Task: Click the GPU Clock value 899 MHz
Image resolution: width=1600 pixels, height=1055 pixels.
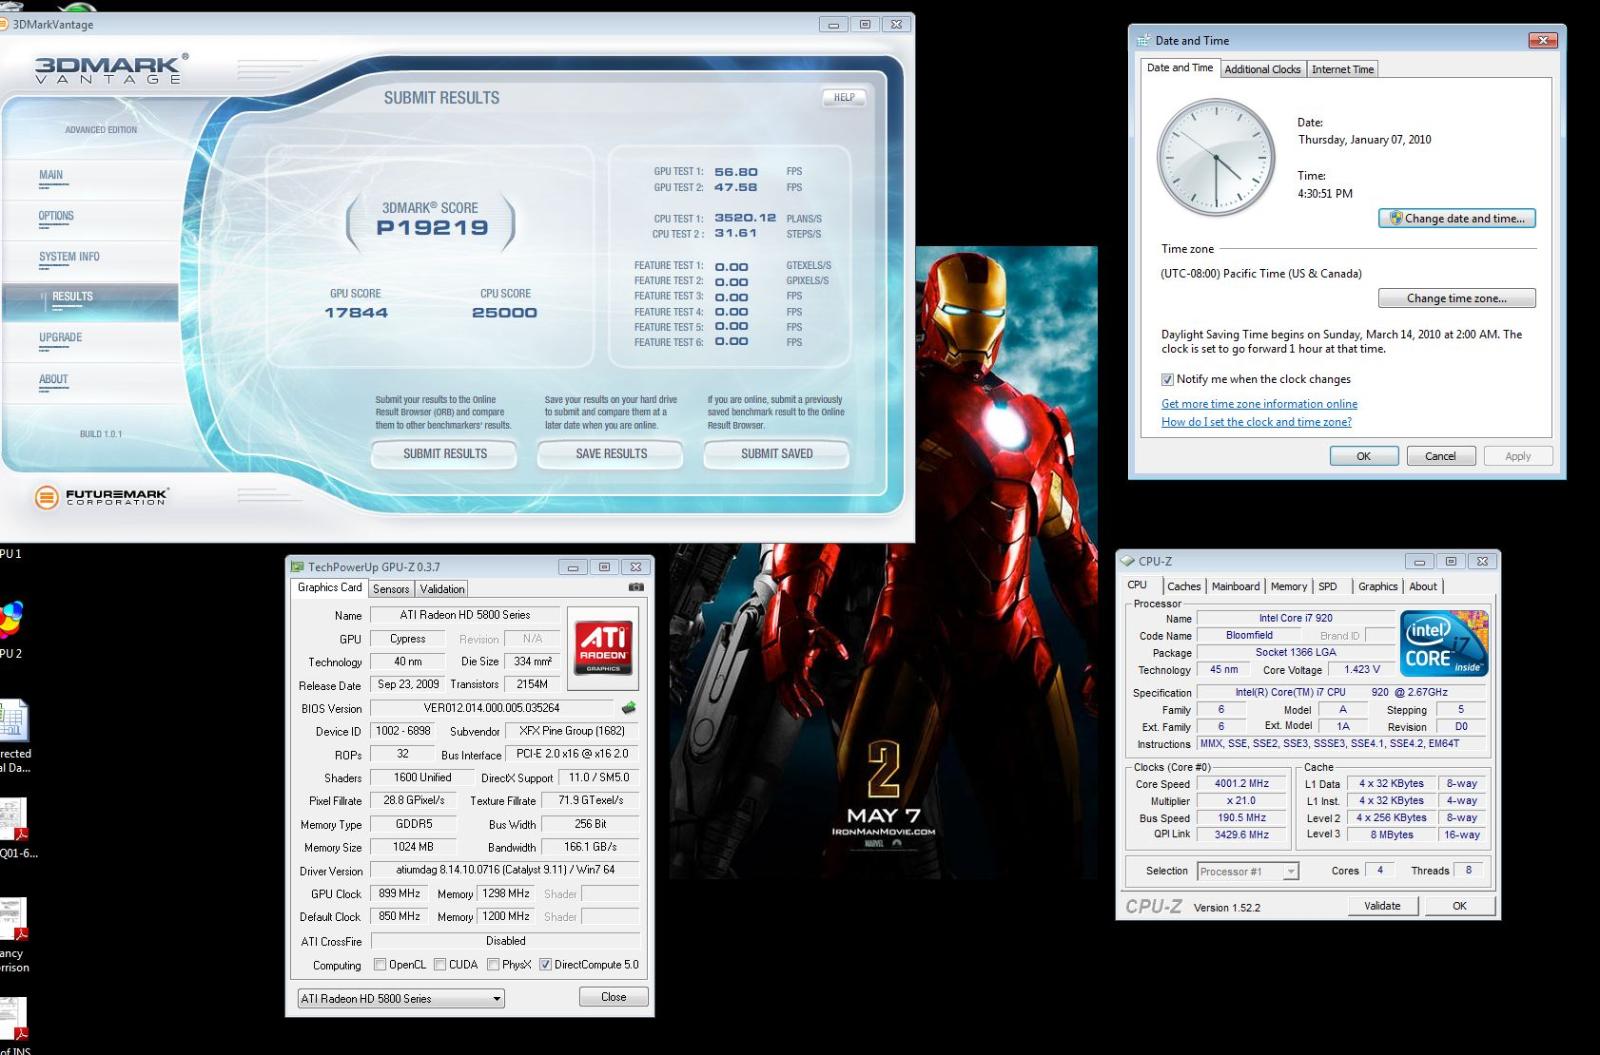Action: click(399, 894)
